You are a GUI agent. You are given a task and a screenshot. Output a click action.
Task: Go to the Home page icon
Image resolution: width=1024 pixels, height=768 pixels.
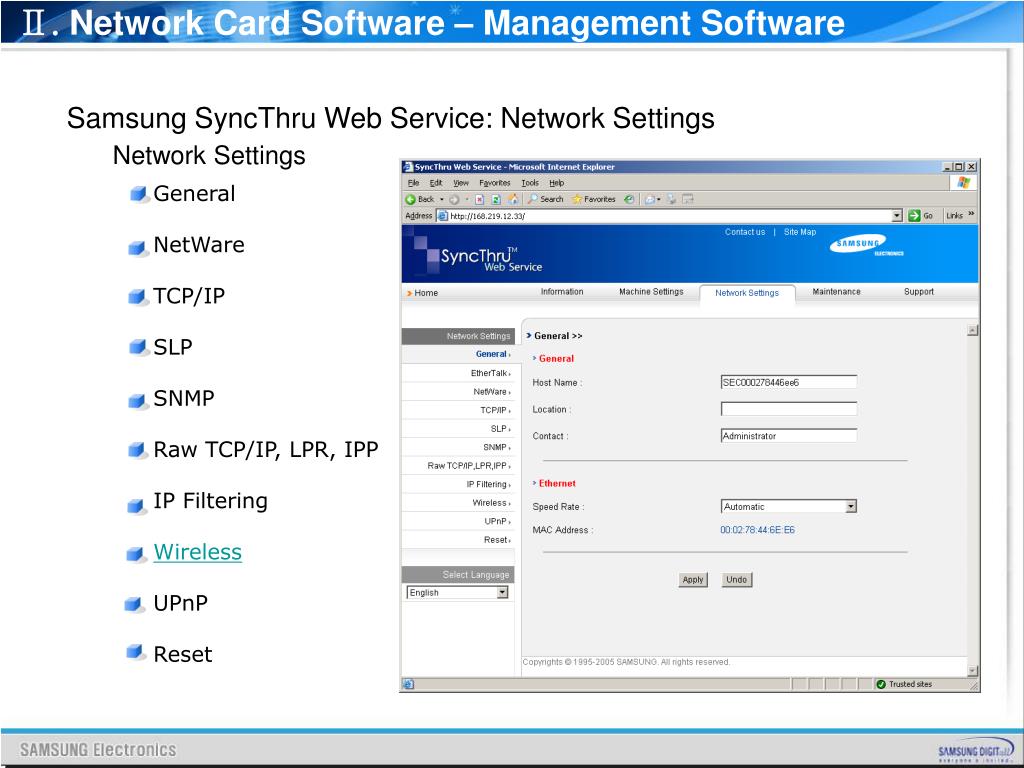513,199
